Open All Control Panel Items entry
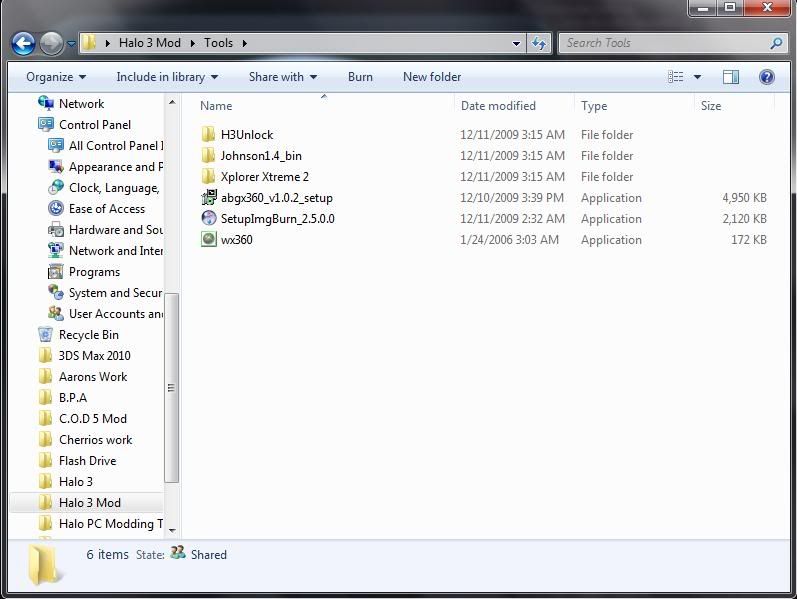The width and height of the screenshot is (797, 599). [116, 146]
